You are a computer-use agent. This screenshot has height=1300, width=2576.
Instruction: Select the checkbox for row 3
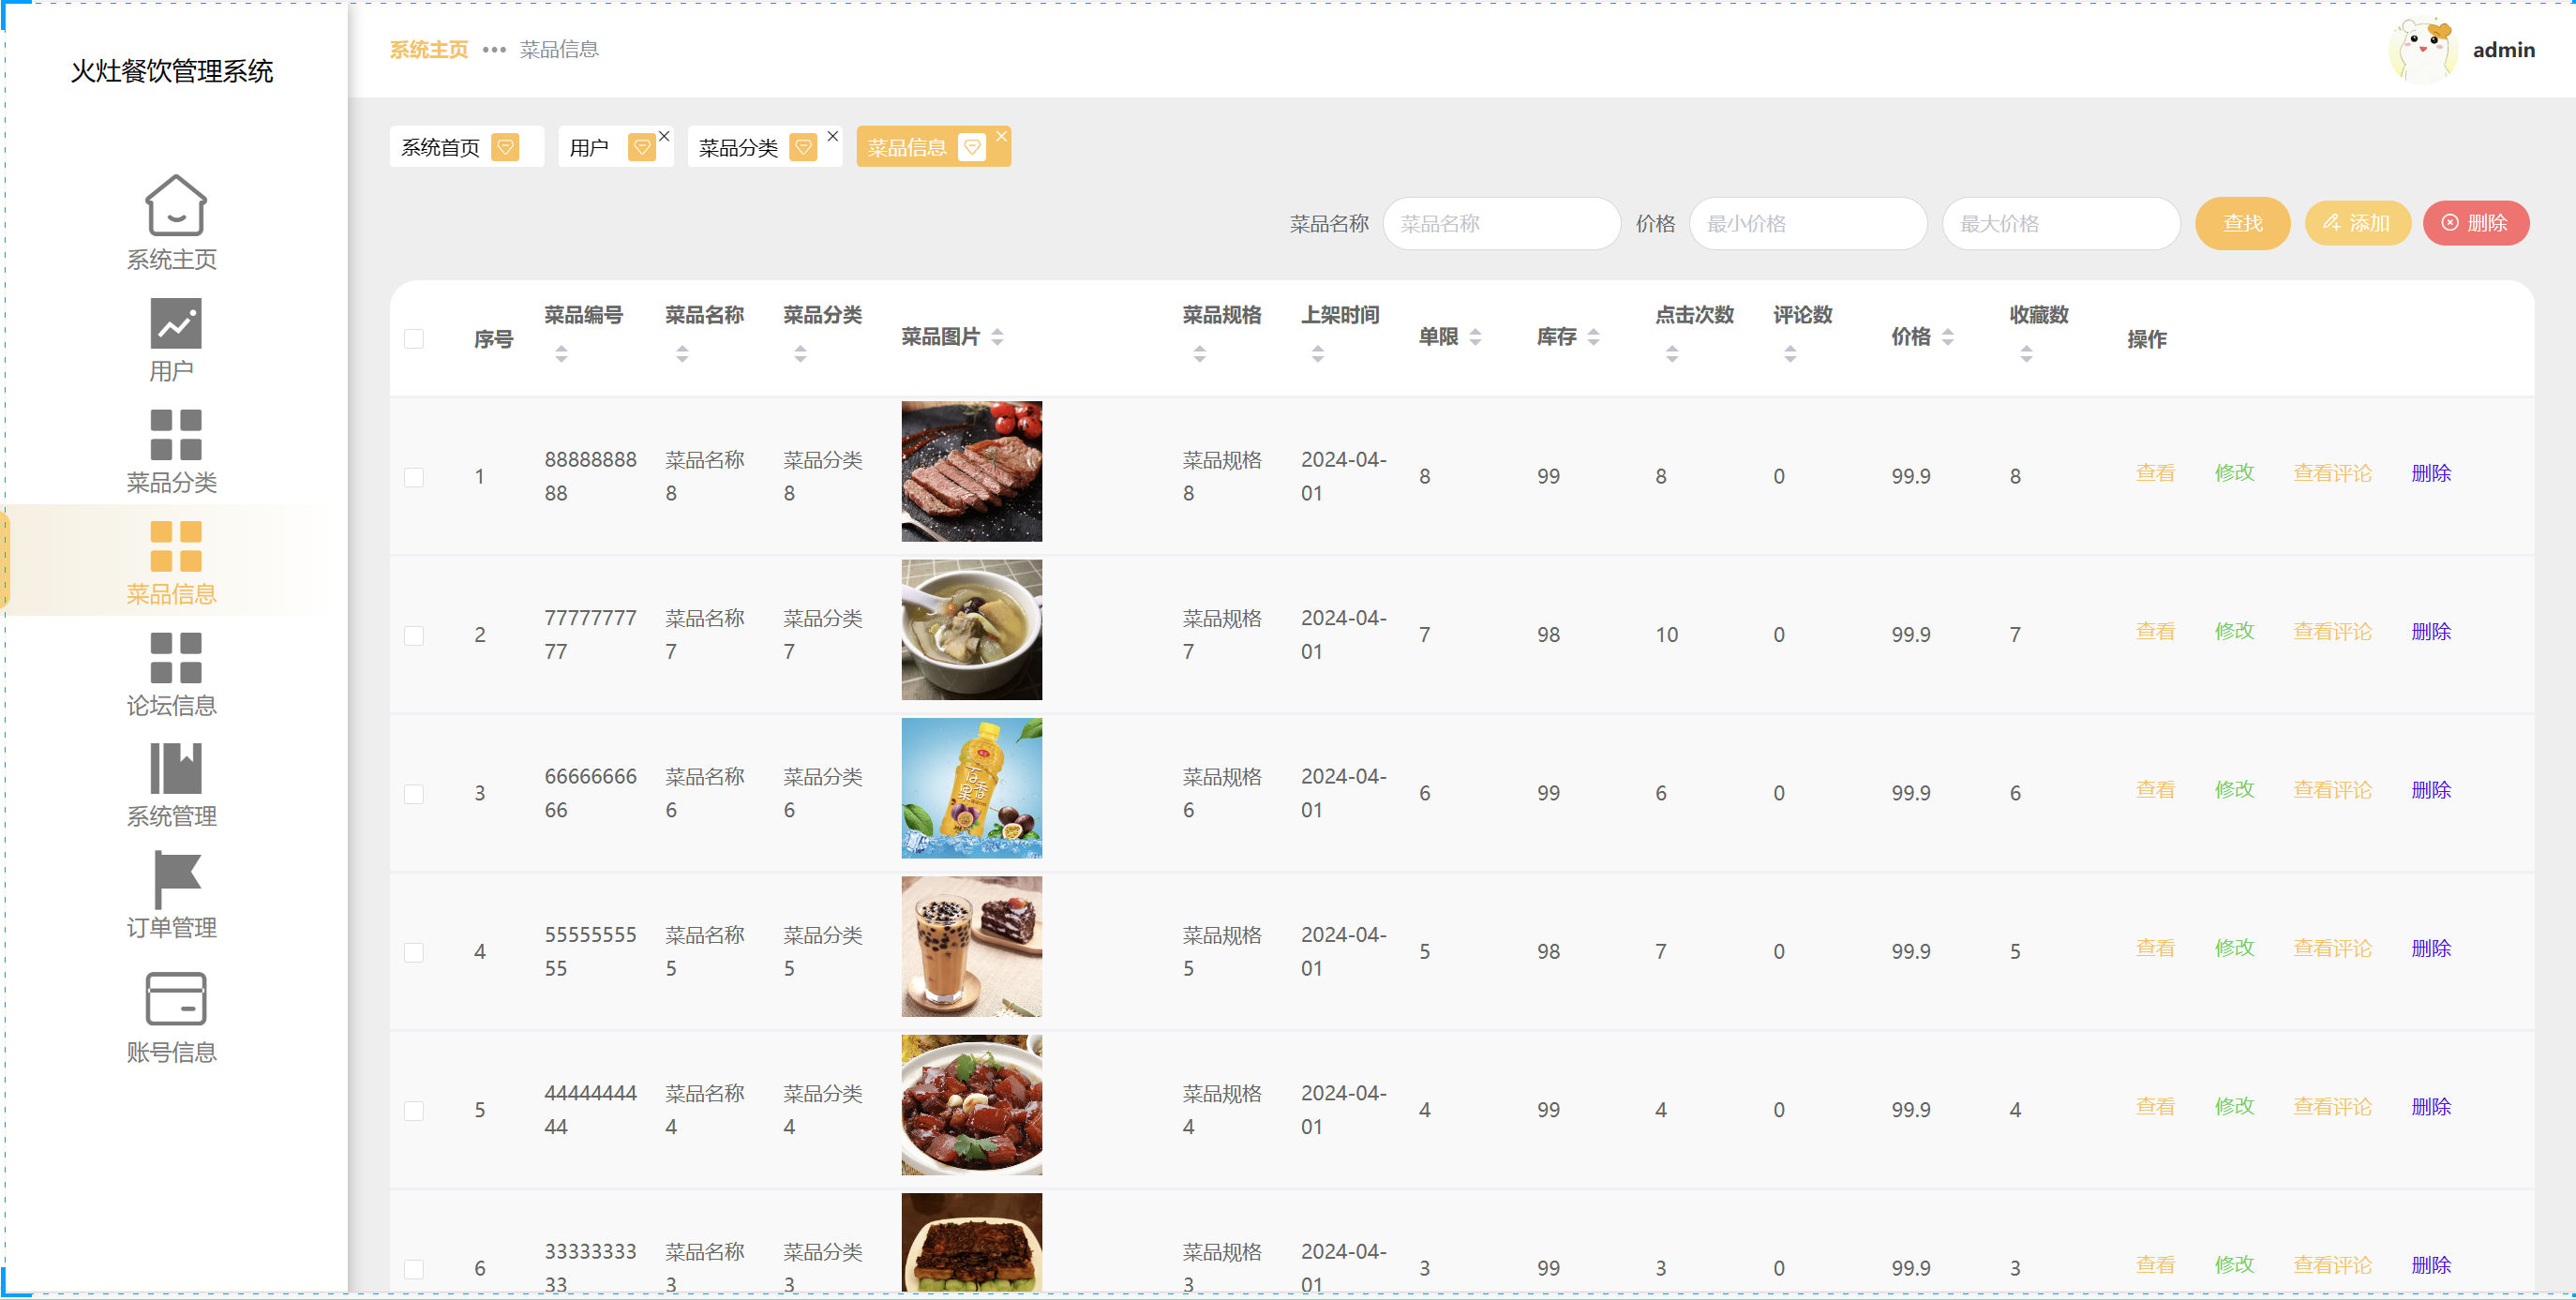pyautogui.click(x=414, y=794)
